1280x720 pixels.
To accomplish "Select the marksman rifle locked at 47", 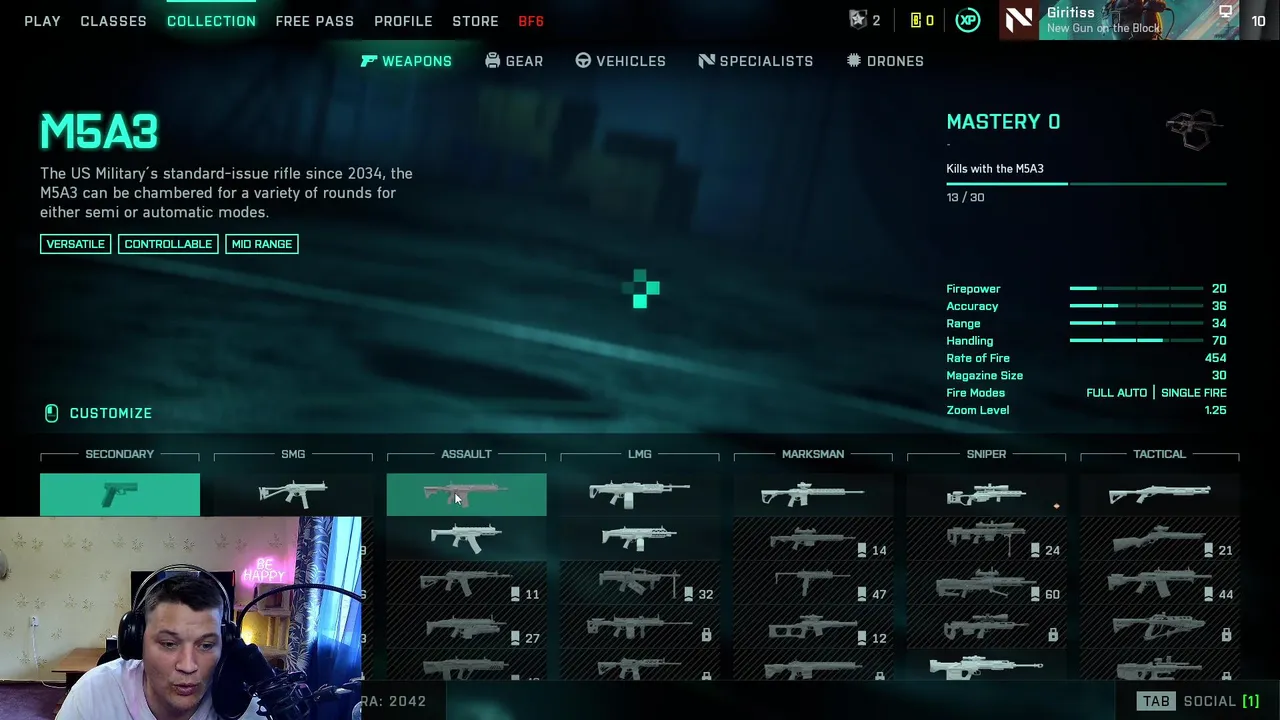I will click(813, 582).
